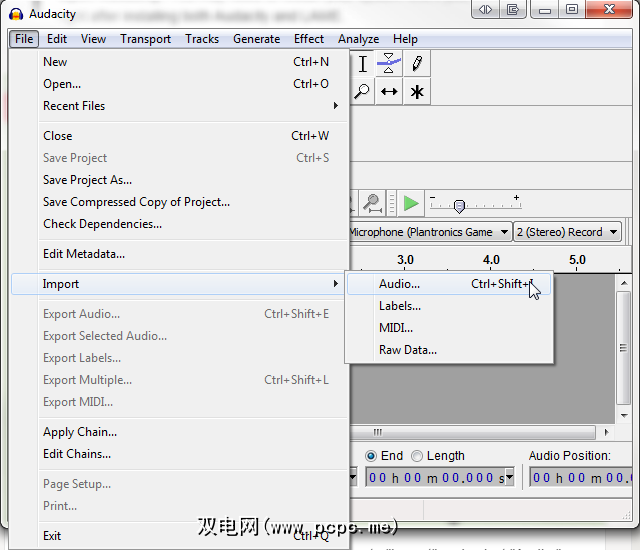Choose Exit from the File menu

(x=180, y=536)
